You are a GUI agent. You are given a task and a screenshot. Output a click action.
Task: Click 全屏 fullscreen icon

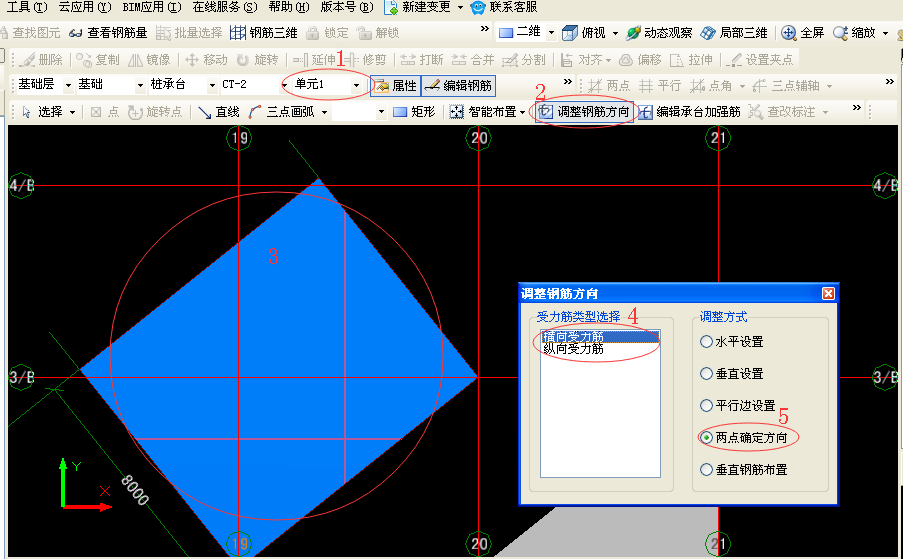coord(788,33)
